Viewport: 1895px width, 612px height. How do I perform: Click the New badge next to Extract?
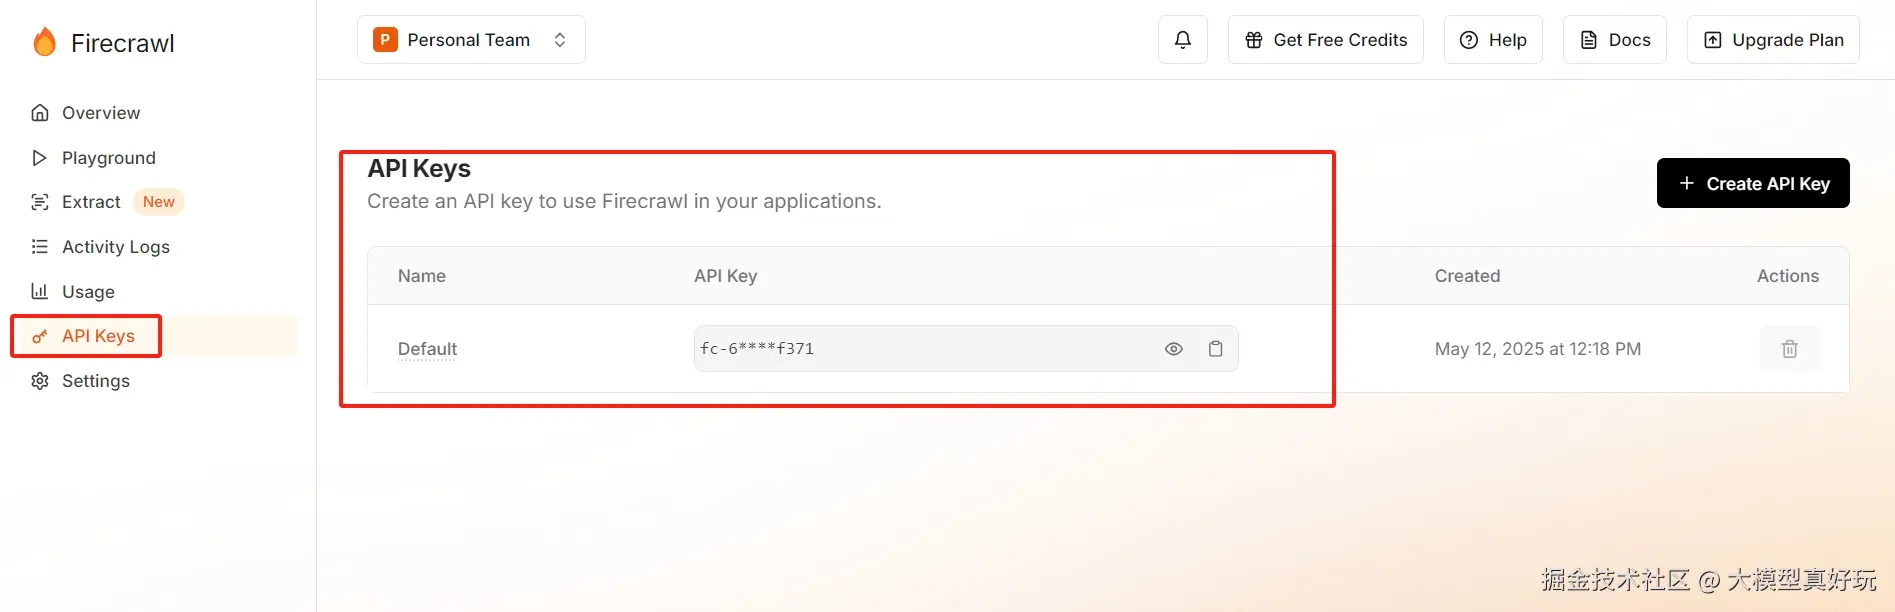[x=158, y=202]
